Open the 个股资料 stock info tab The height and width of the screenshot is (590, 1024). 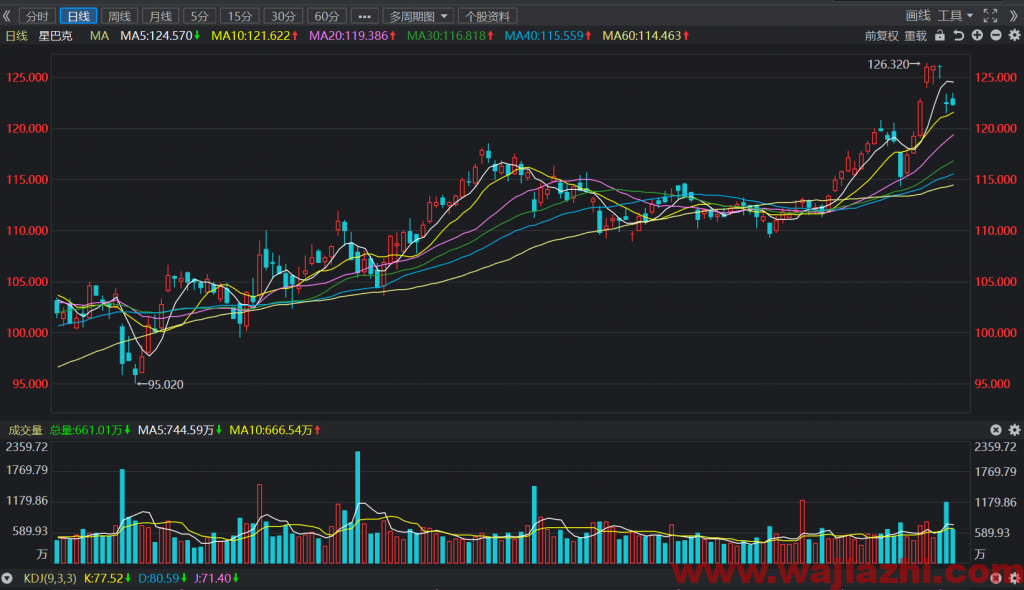click(x=488, y=16)
